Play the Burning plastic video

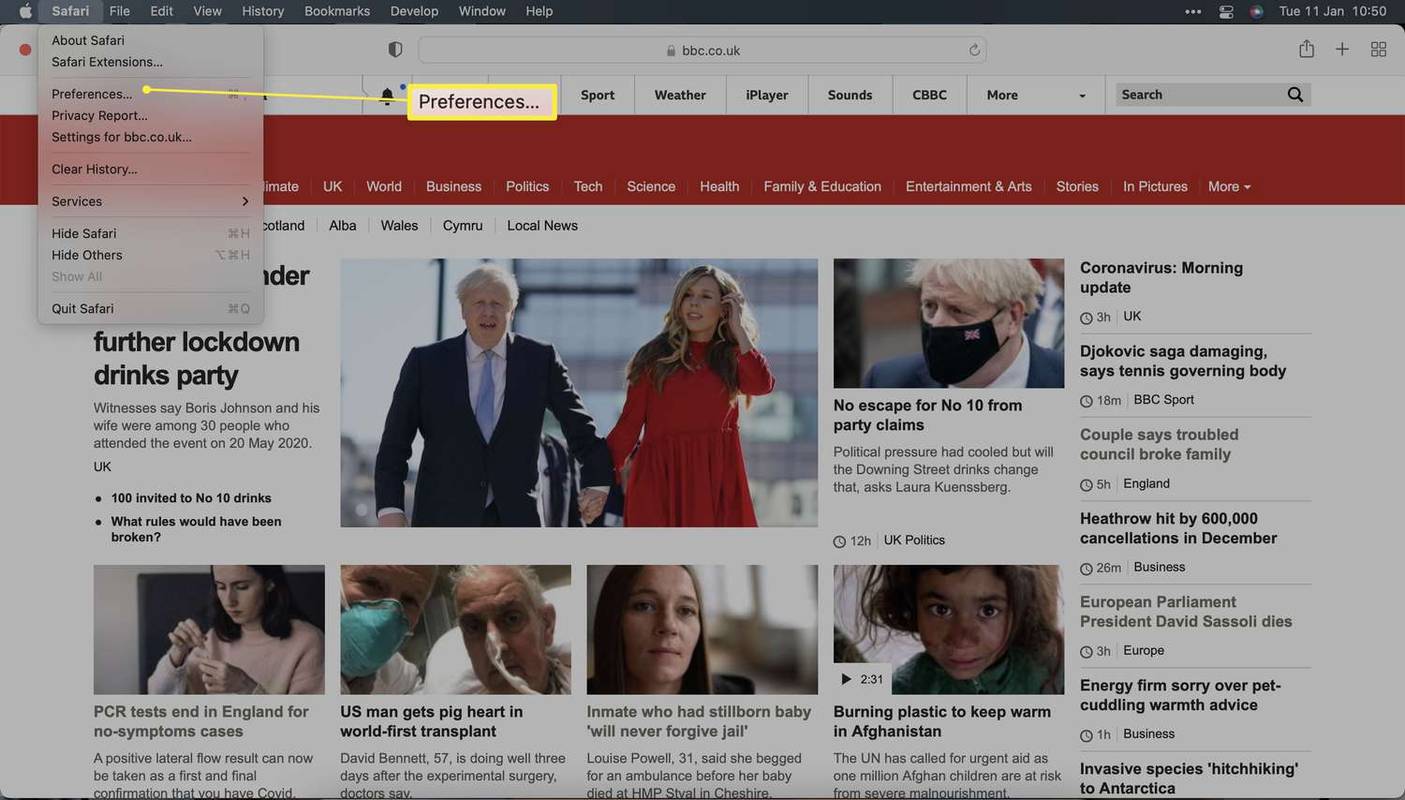pyautogui.click(x=846, y=679)
